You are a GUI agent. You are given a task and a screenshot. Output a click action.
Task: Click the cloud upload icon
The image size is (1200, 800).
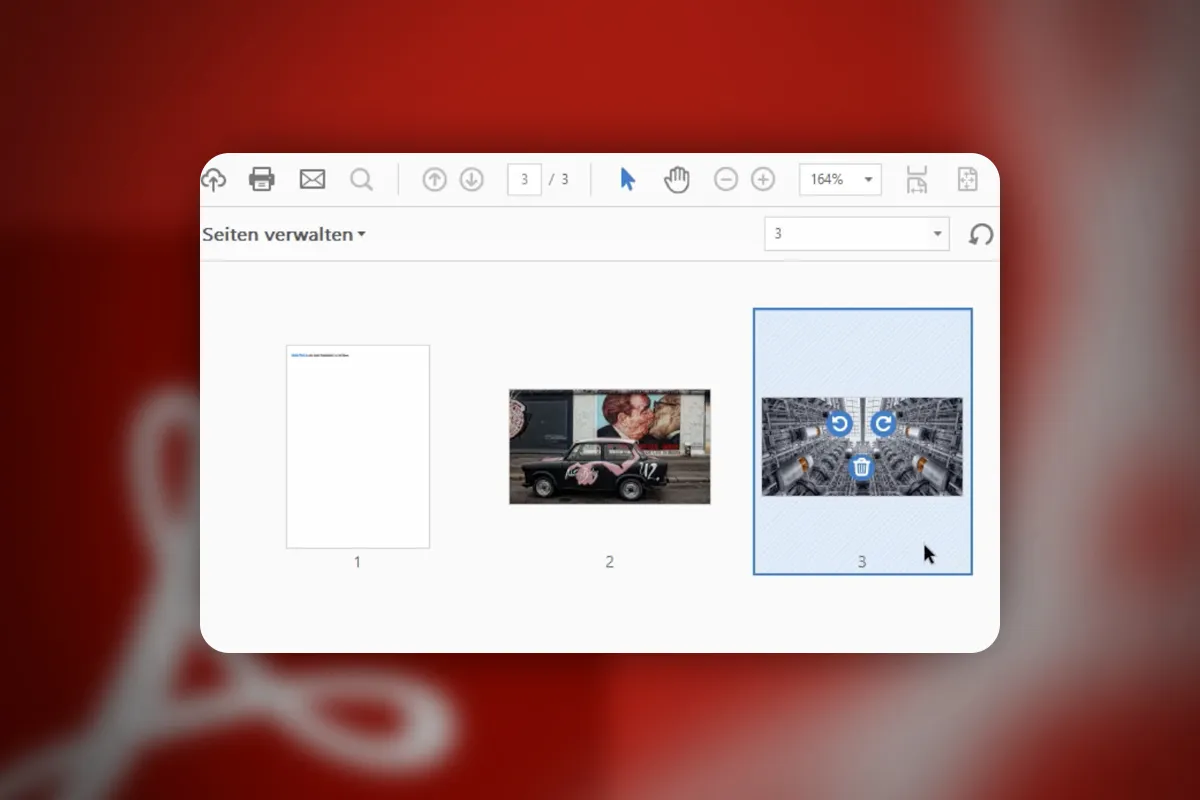tap(213, 180)
